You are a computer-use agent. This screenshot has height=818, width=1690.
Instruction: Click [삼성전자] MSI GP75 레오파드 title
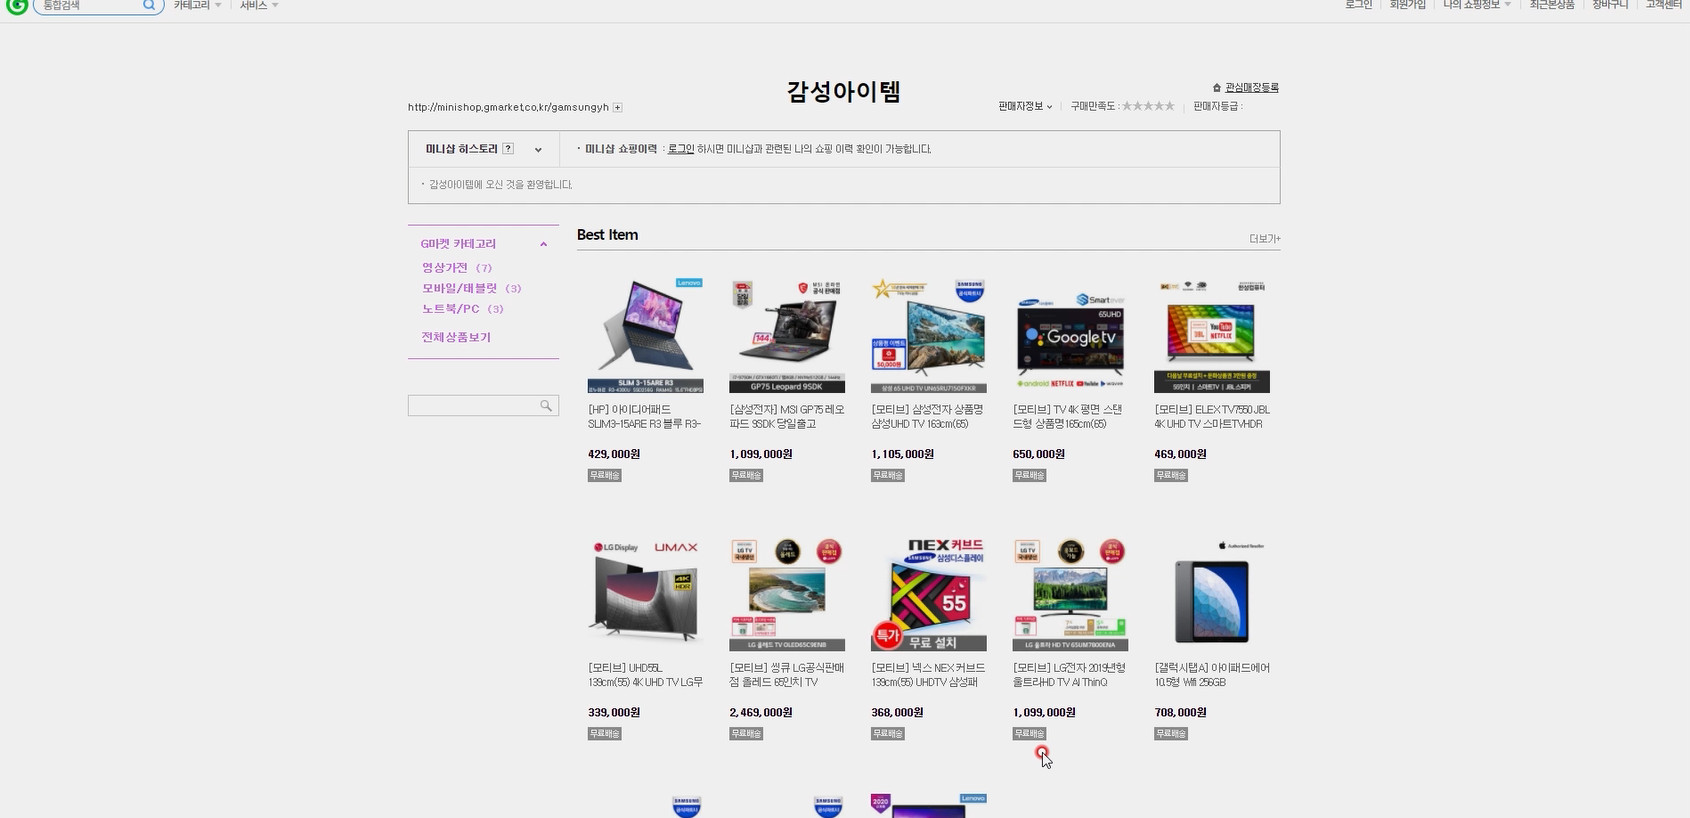pyautogui.click(x=787, y=417)
